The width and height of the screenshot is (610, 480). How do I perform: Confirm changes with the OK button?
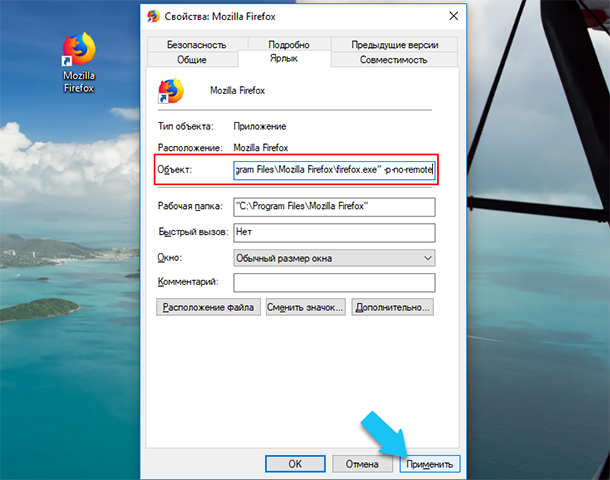point(295,464)
